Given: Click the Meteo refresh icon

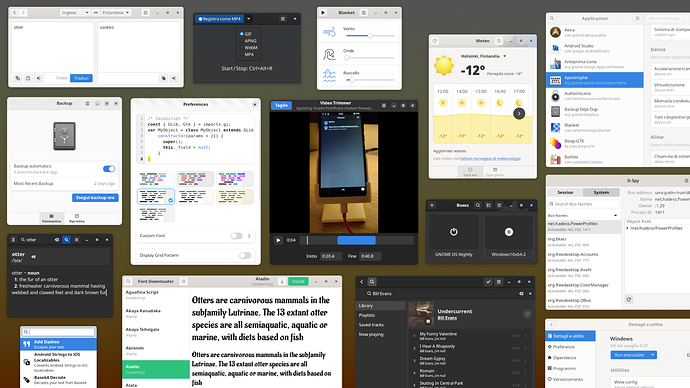Looking at the screenshot, I should pyautogui.click(x=435, y=41).
